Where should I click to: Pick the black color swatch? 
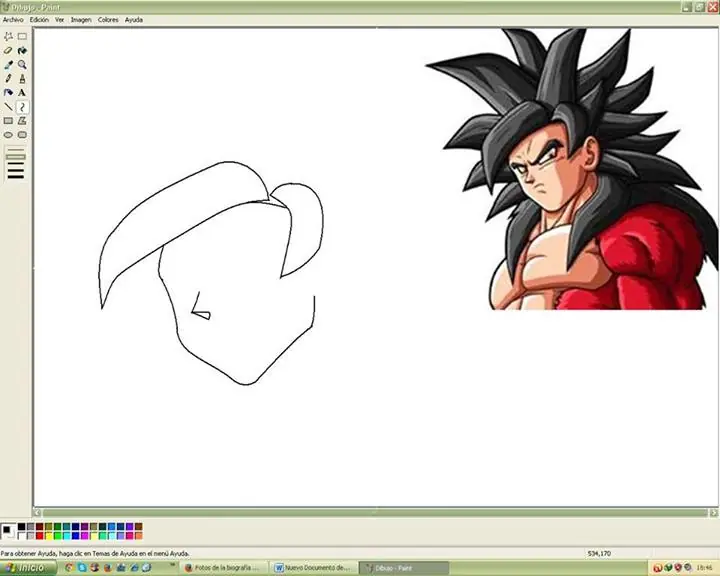pyautogui.click(x=22, y=526)
